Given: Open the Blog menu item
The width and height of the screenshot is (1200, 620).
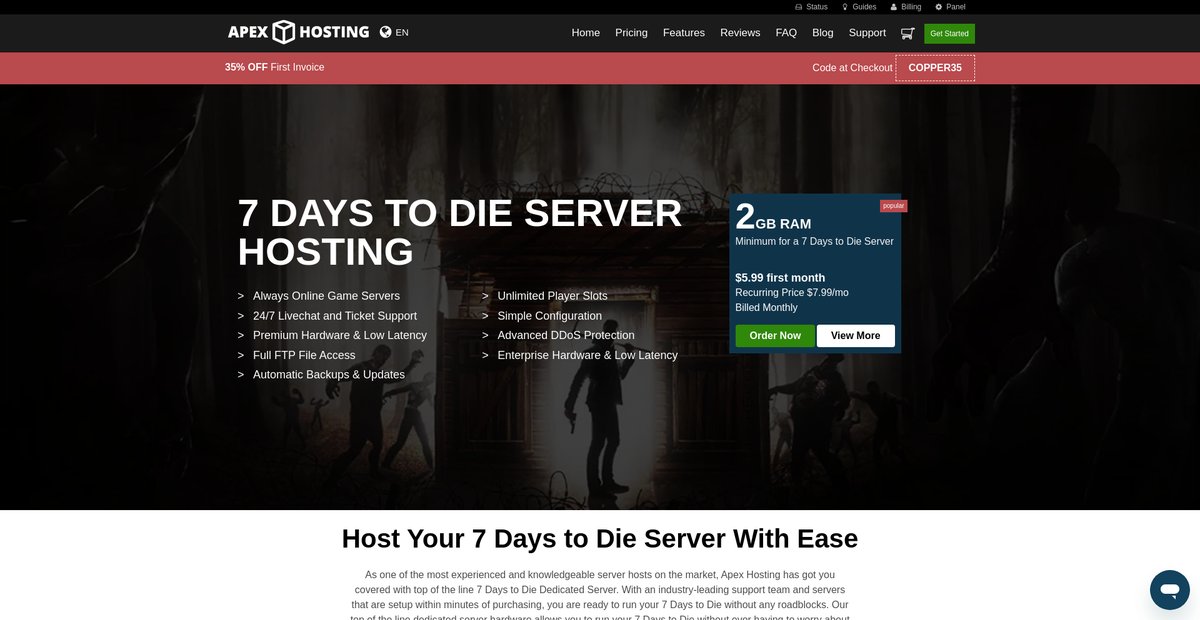Looking at the screenshot, I should coord(823,33).
